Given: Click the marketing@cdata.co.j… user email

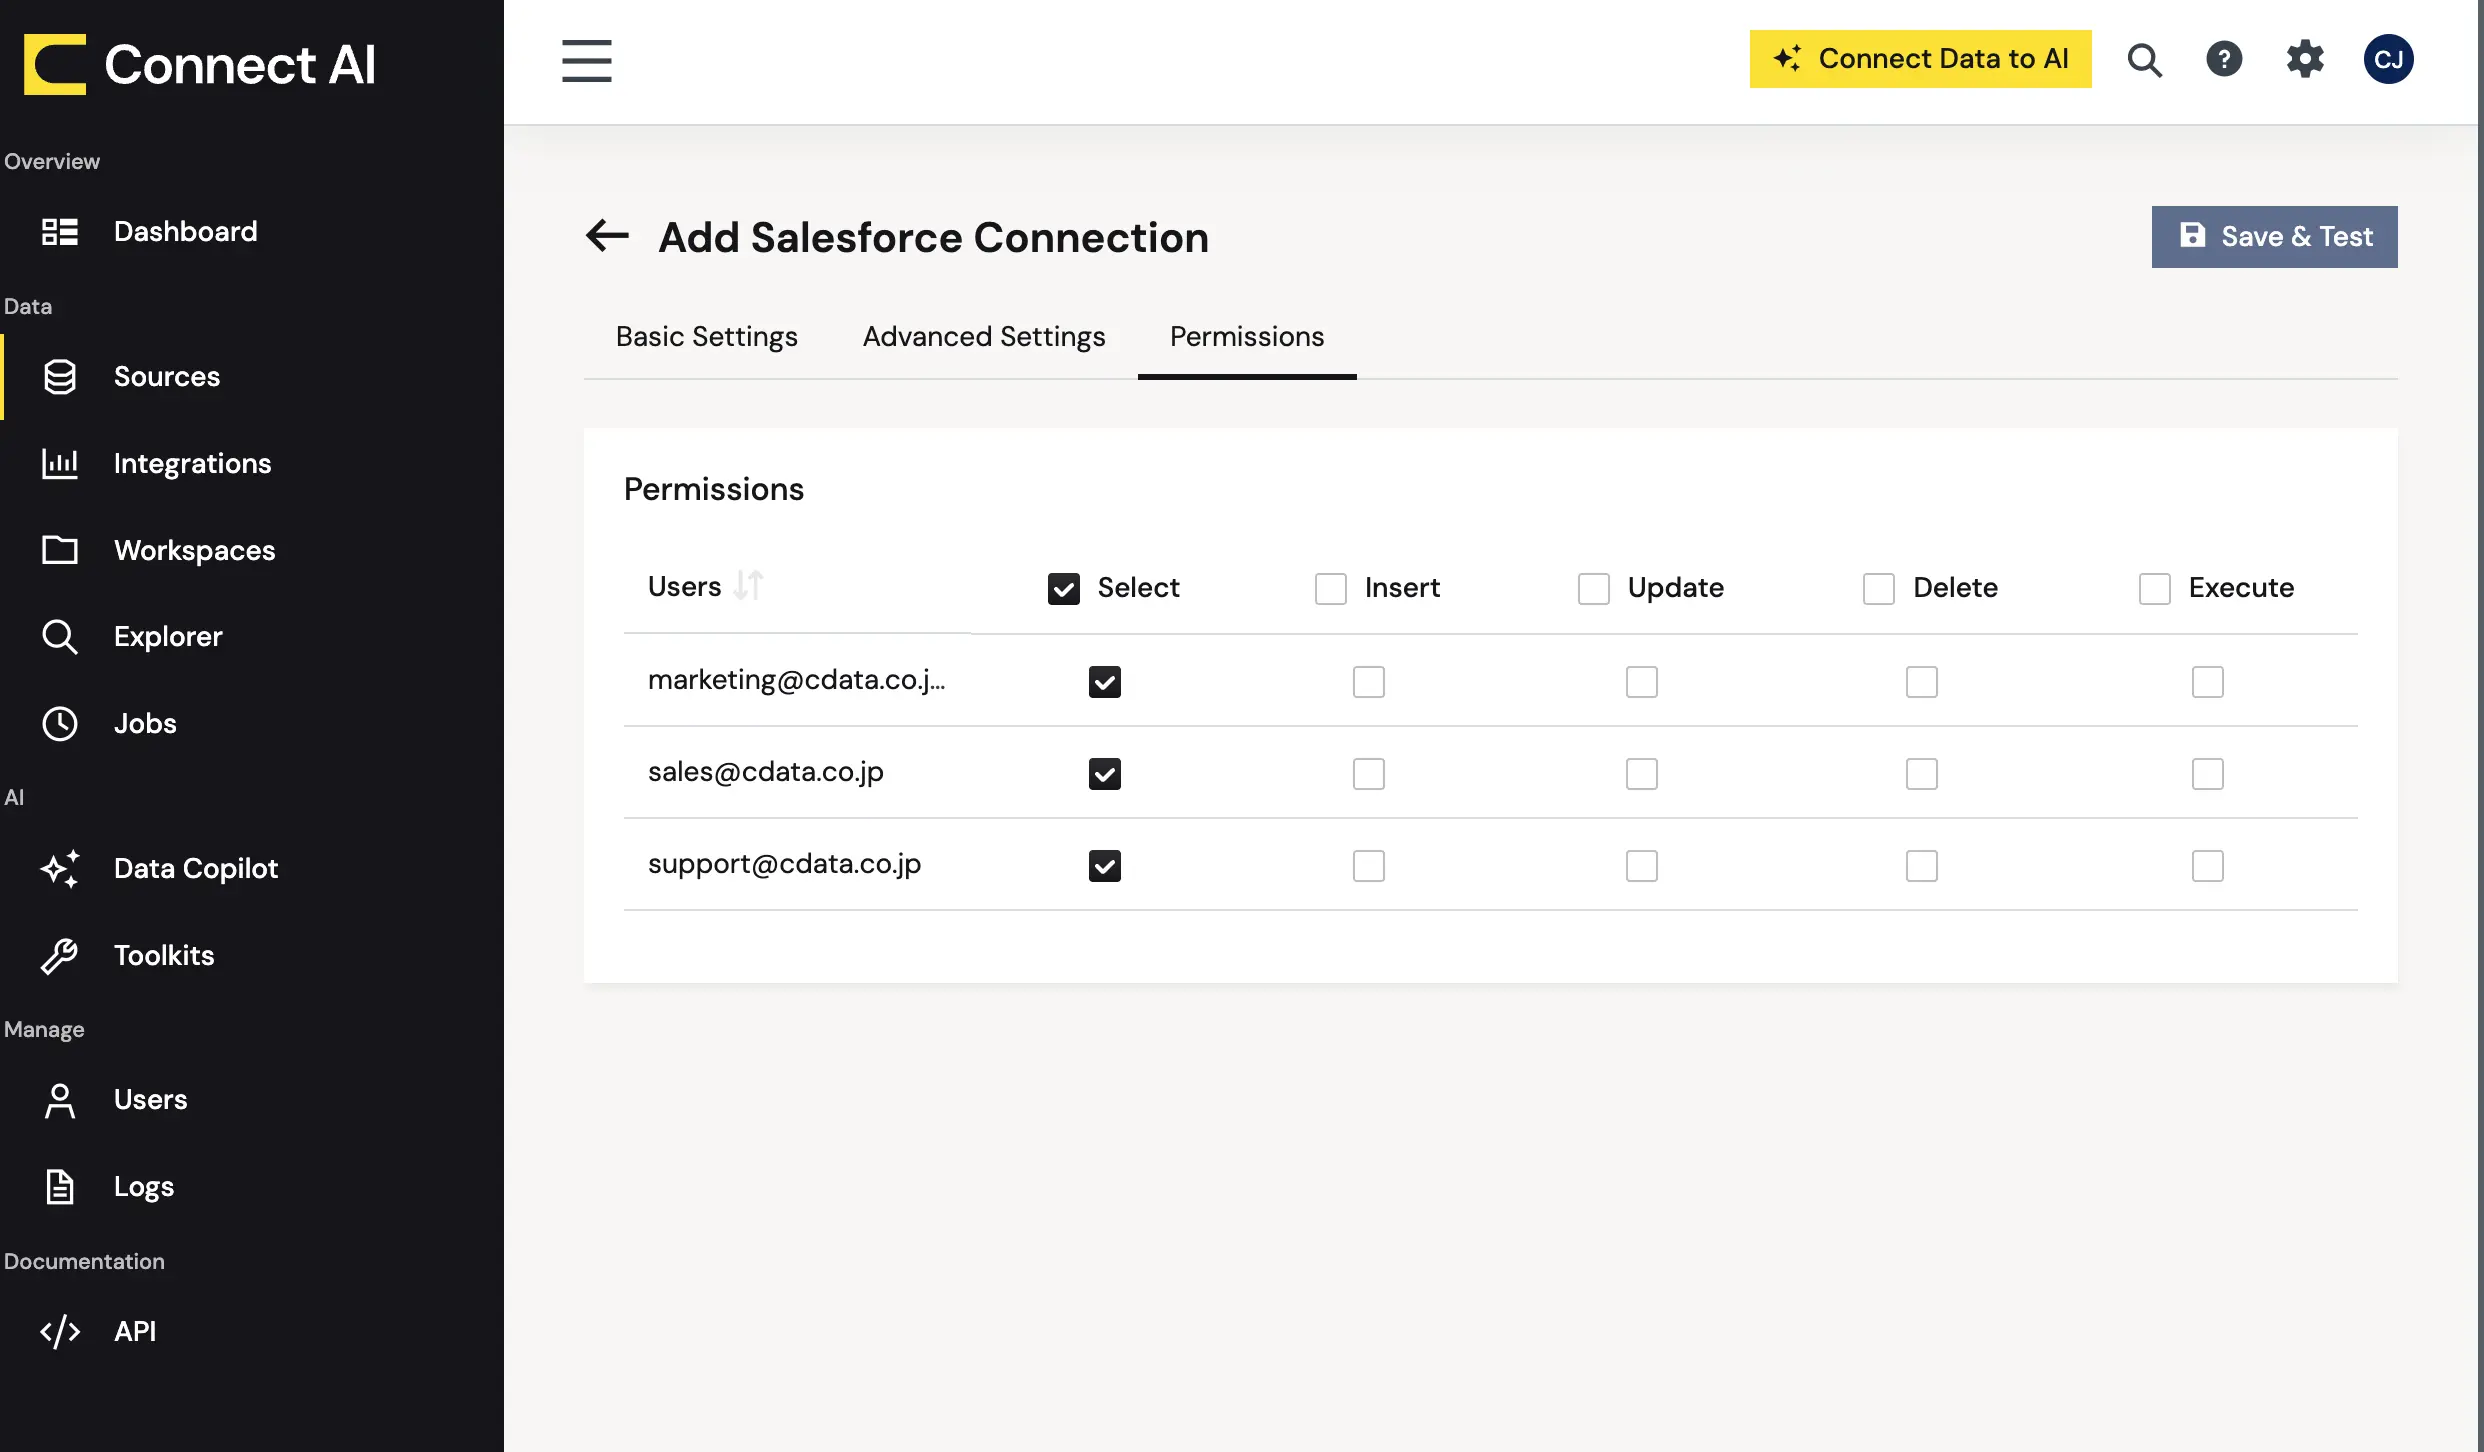Looking at the screenshot, I should pos(796,680).
